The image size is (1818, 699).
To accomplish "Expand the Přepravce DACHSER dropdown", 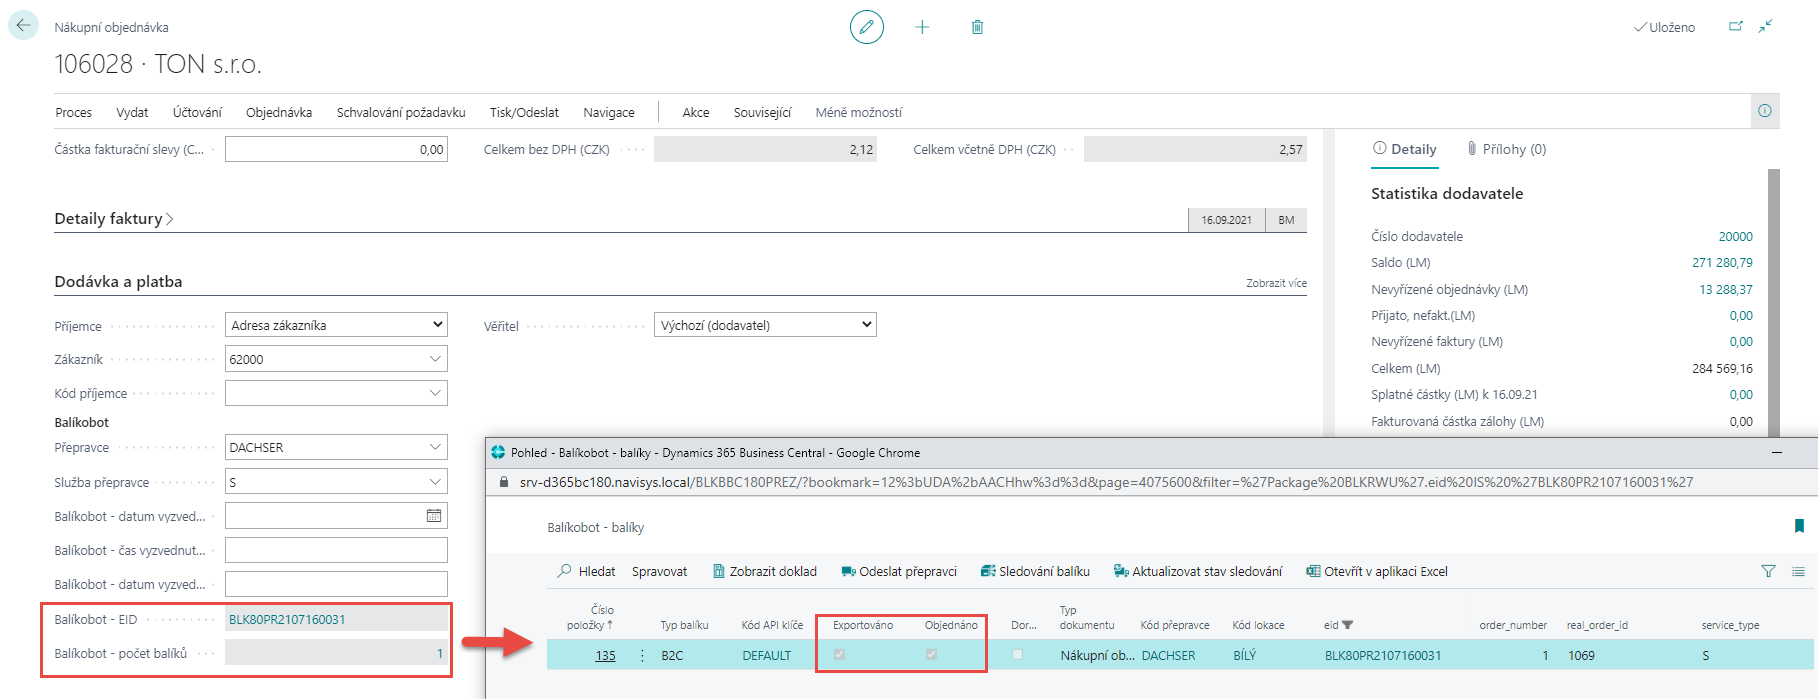I will click(x=435, y=447).
